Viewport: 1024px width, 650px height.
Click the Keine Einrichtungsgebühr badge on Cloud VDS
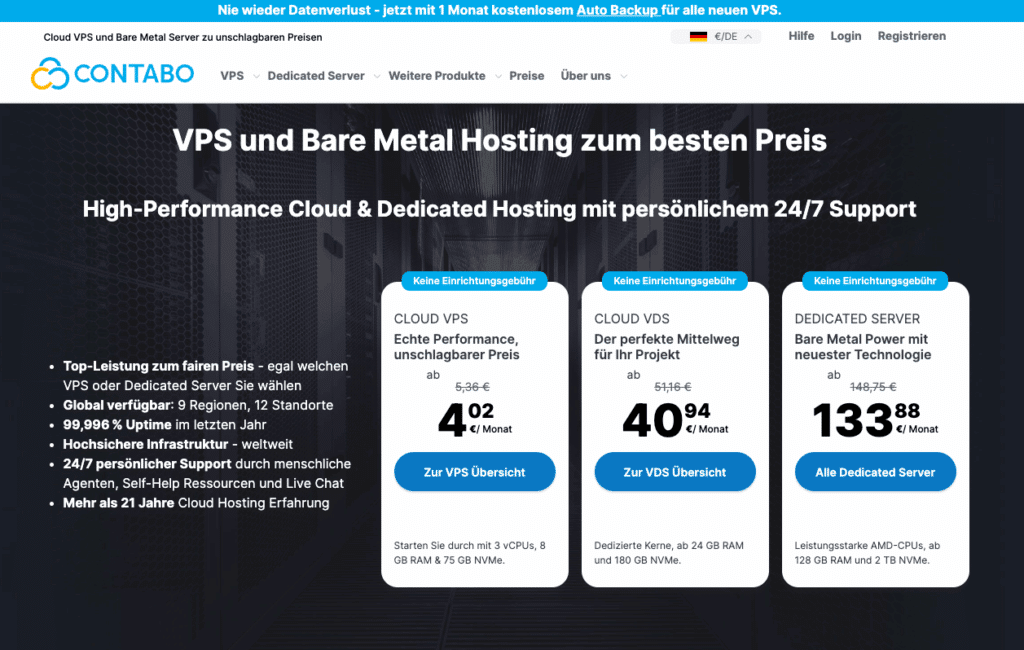(x=675, y=281)
